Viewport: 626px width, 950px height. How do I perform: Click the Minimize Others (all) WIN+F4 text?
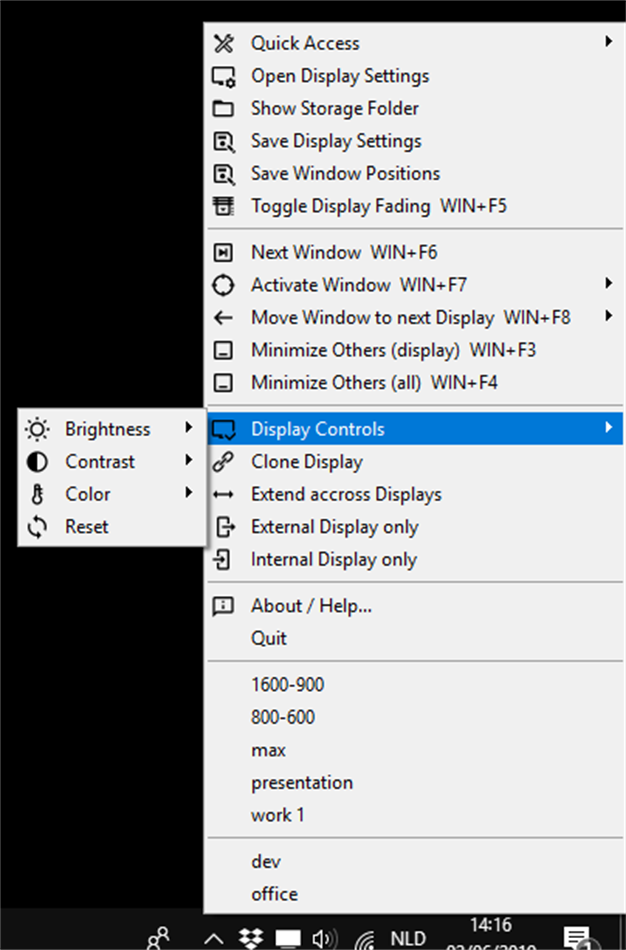point(375,383)
